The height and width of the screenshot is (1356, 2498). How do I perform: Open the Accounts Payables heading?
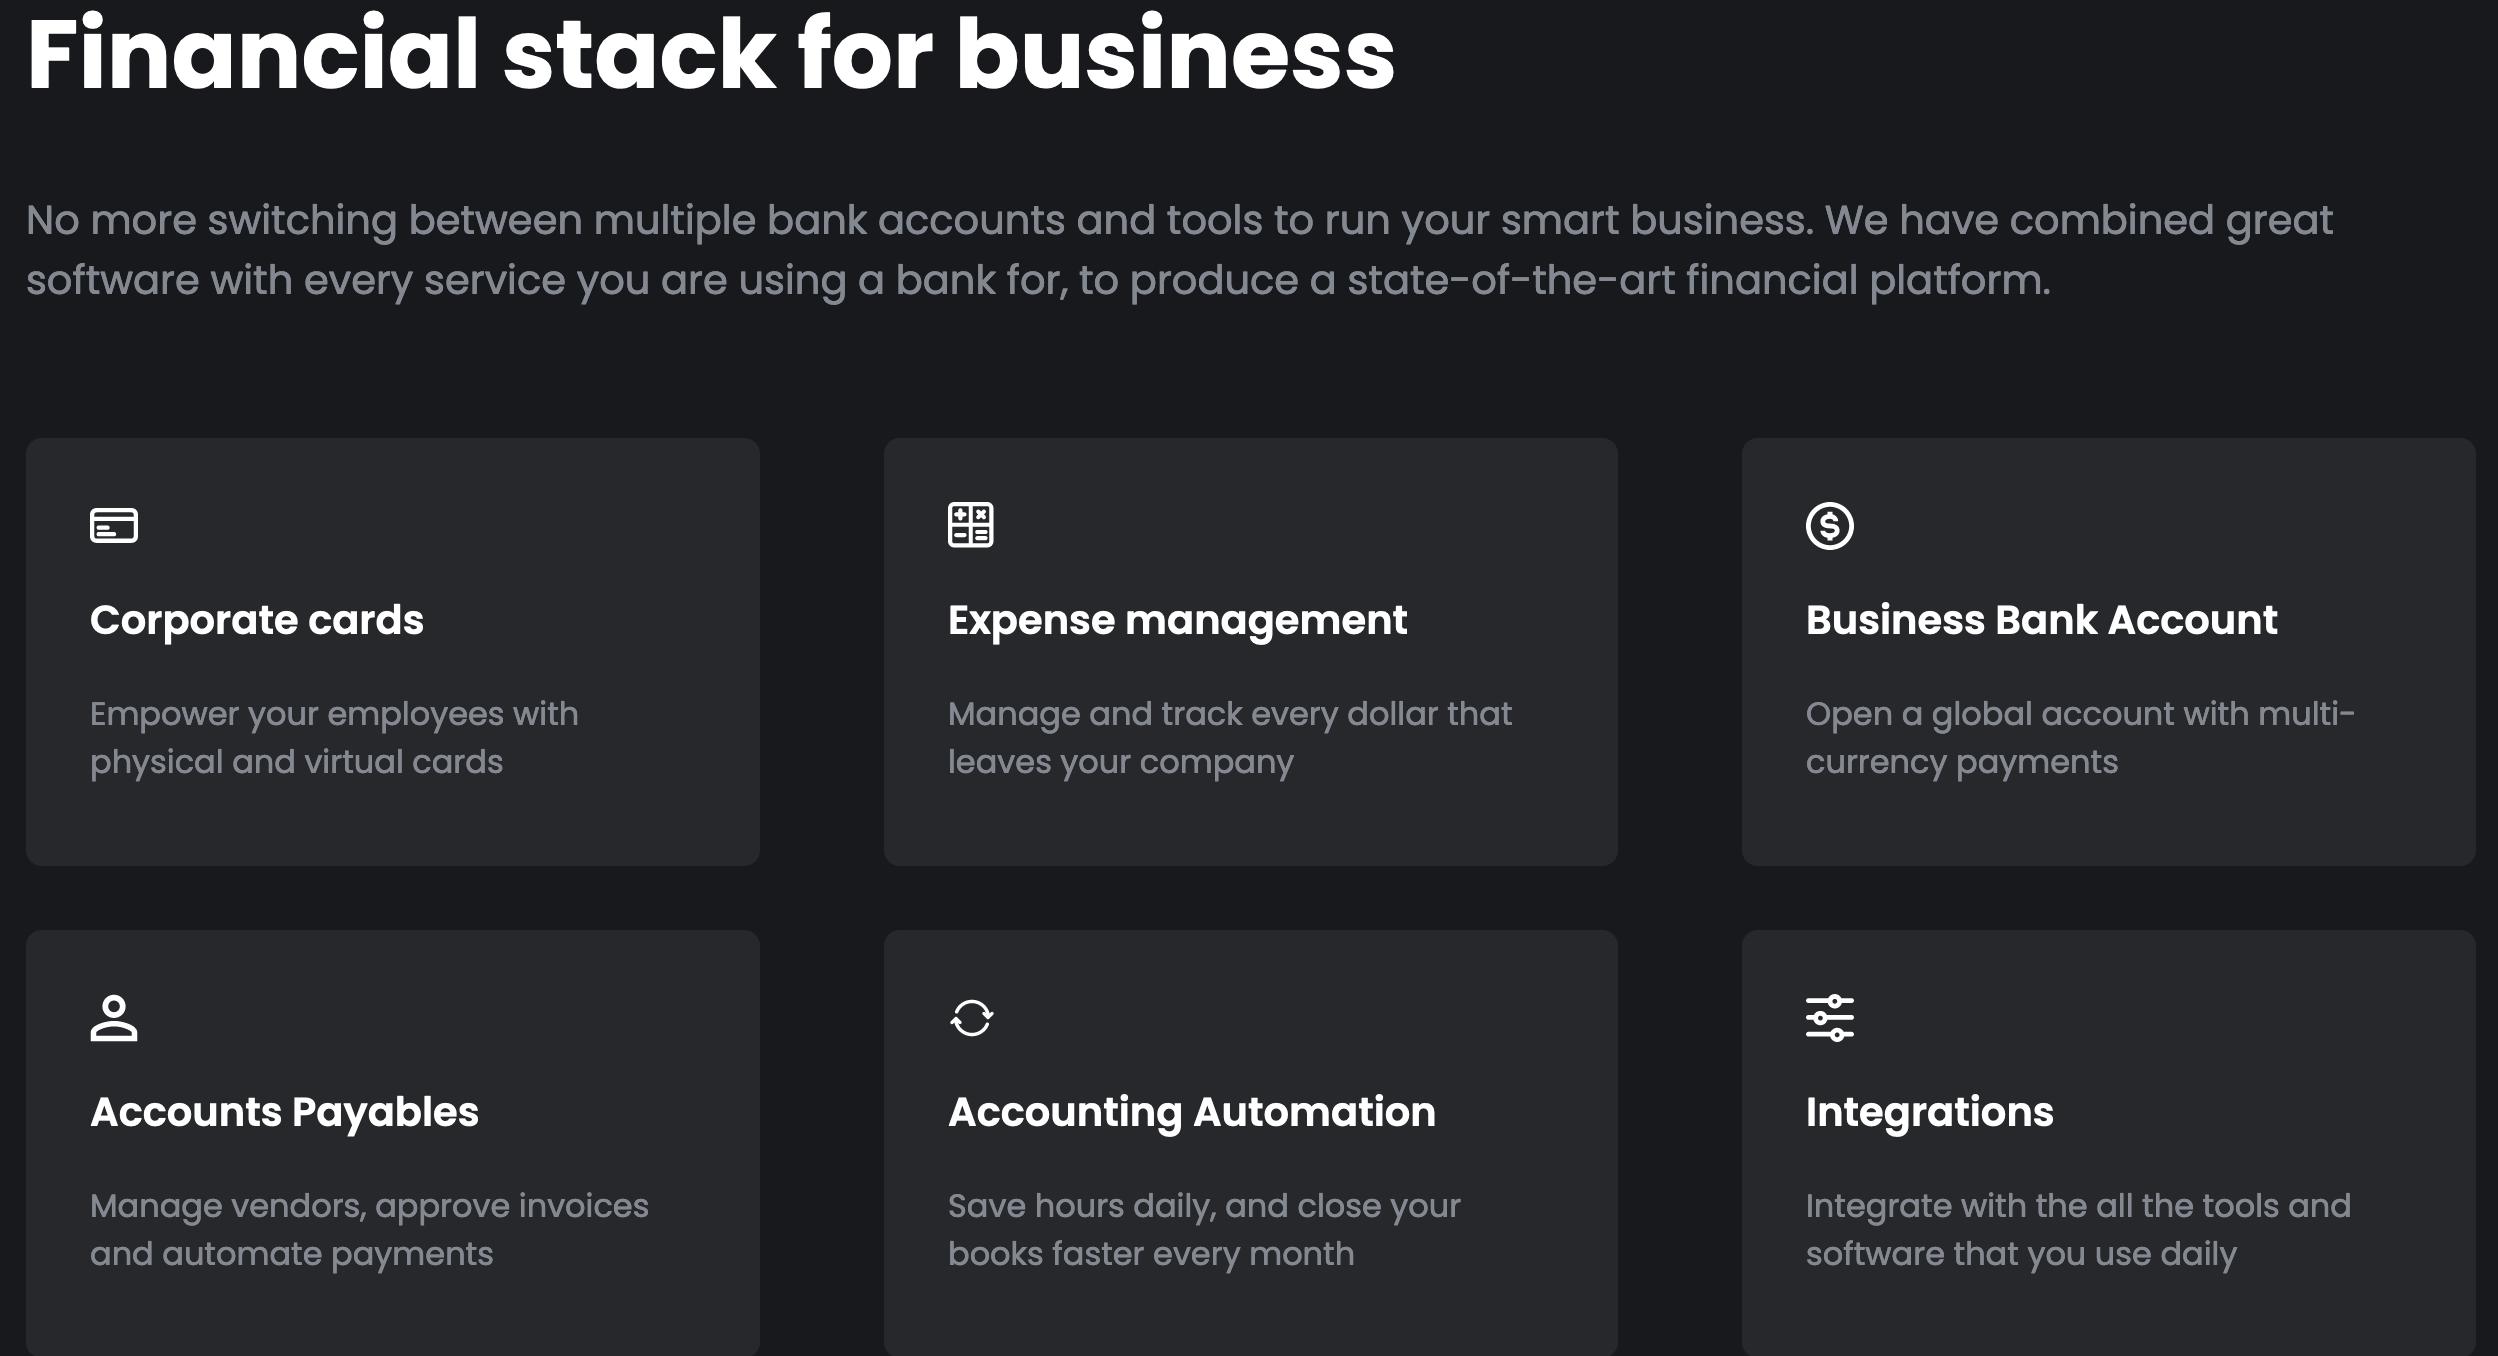coord(284,1112)
